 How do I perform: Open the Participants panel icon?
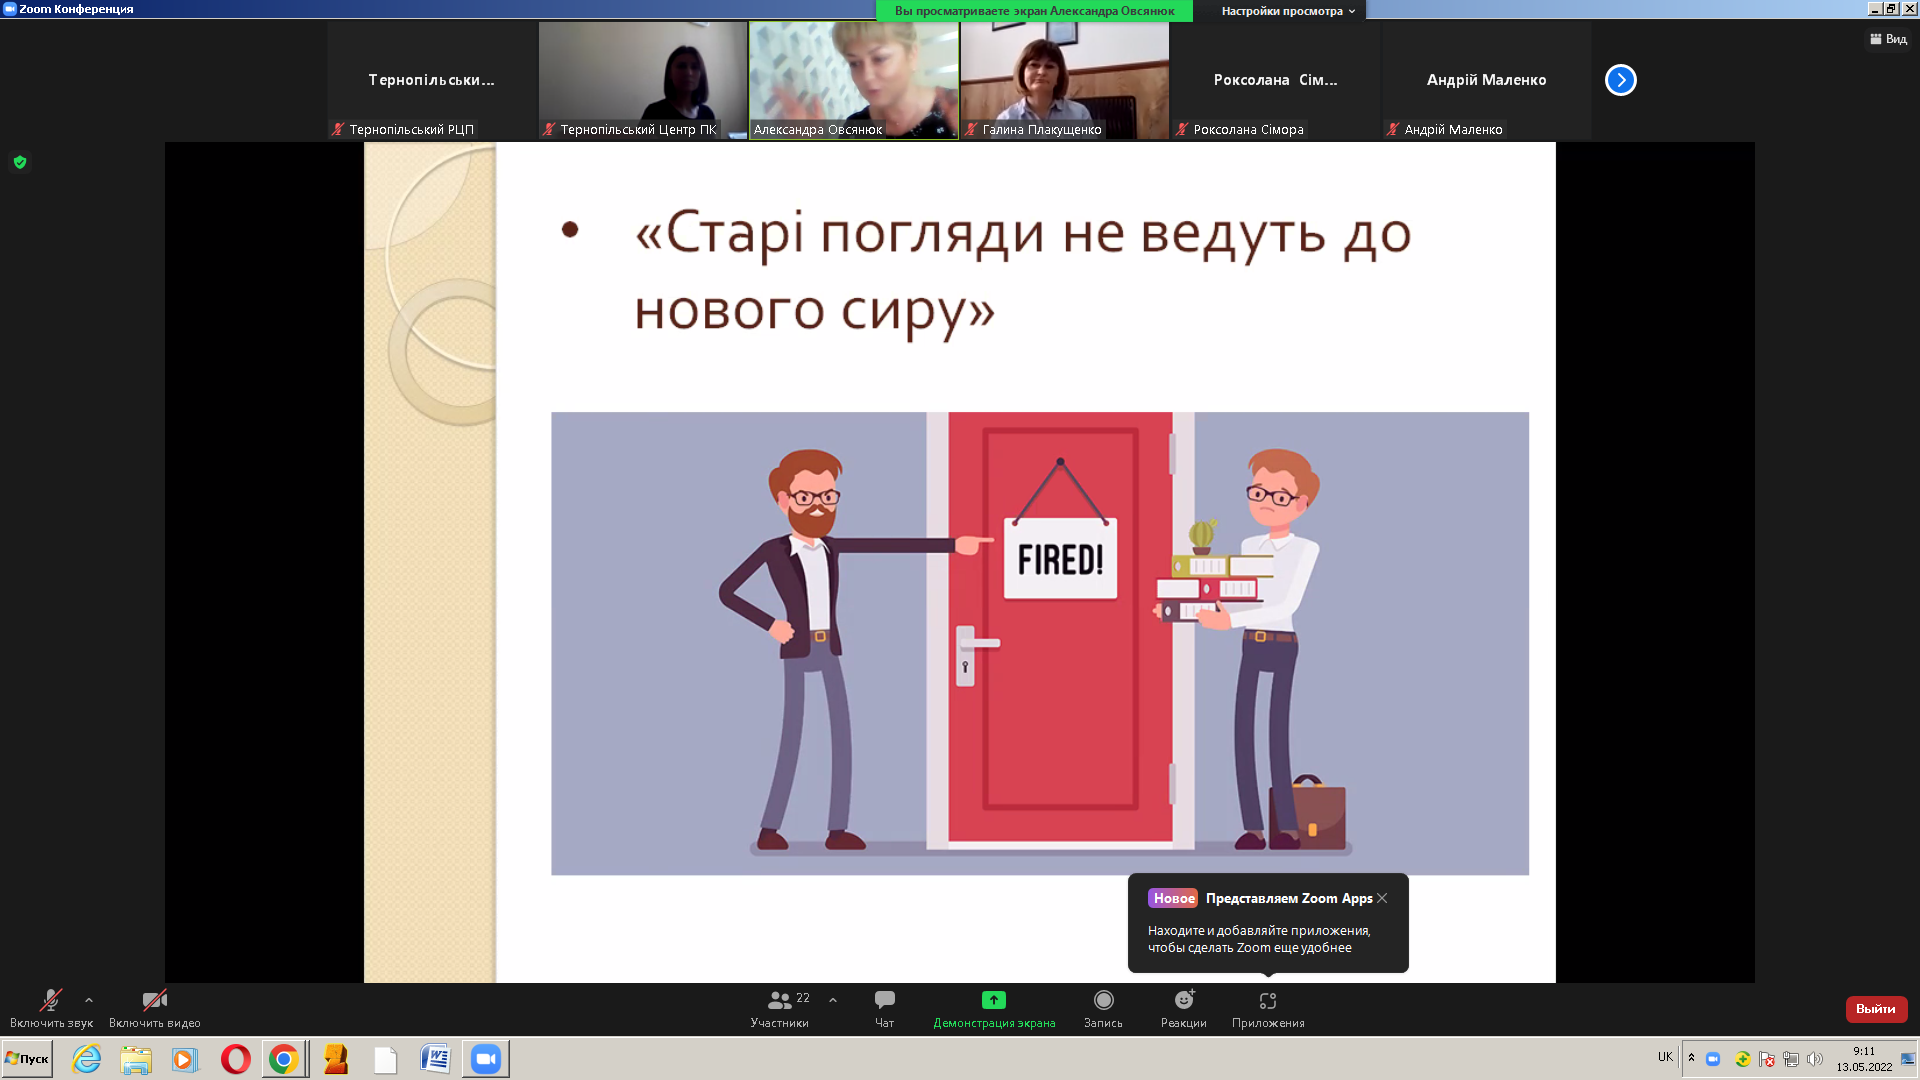click(780, 1001)
